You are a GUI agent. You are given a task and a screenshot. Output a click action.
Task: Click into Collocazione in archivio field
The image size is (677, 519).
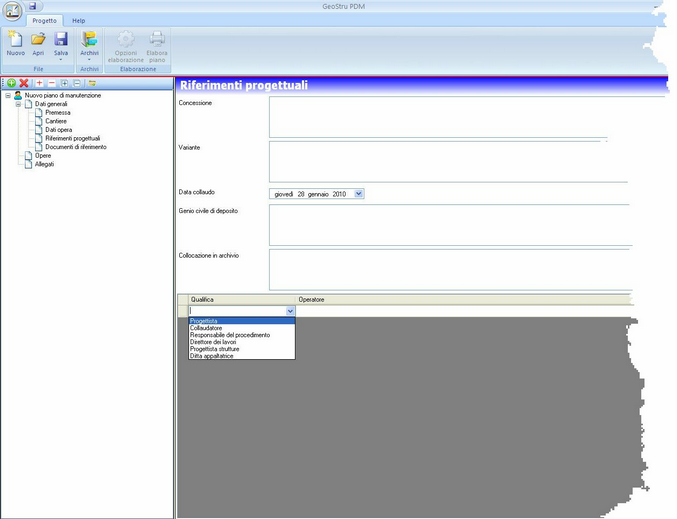click(450, 270)
